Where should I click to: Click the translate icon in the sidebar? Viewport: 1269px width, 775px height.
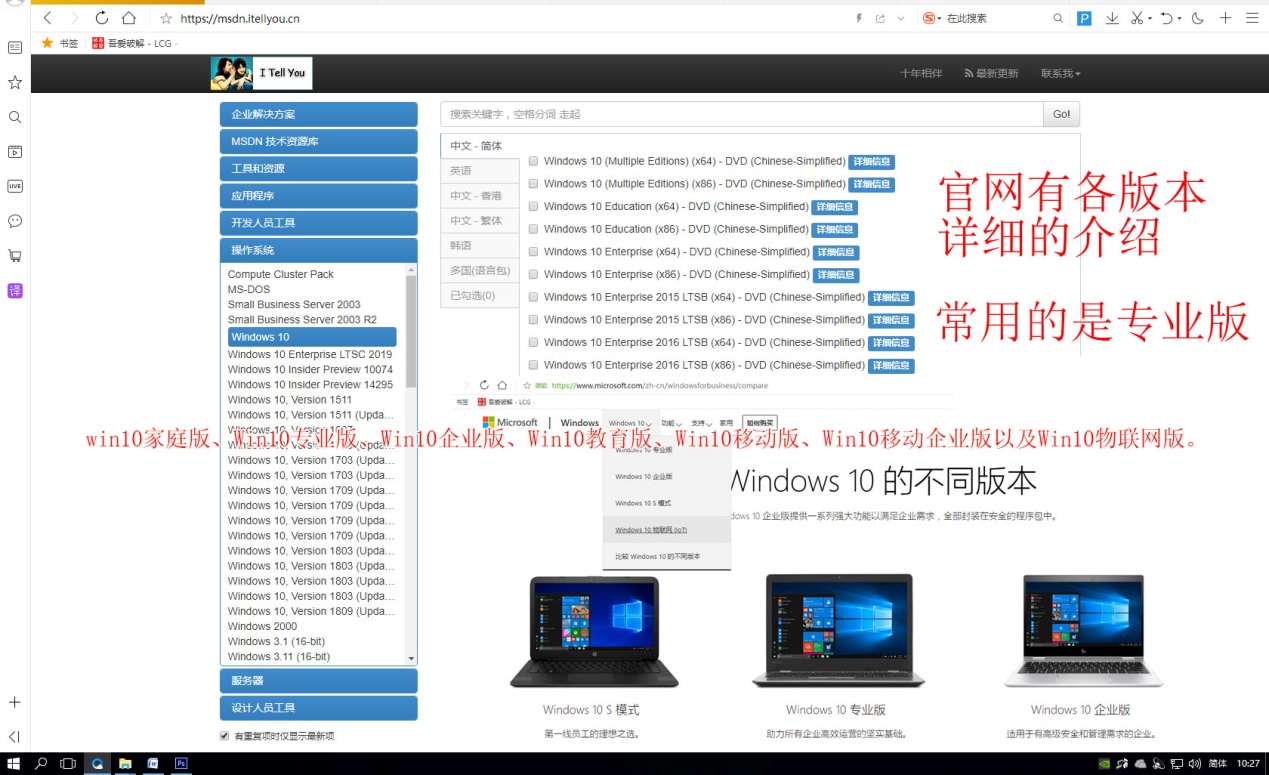tap(13, 291)
